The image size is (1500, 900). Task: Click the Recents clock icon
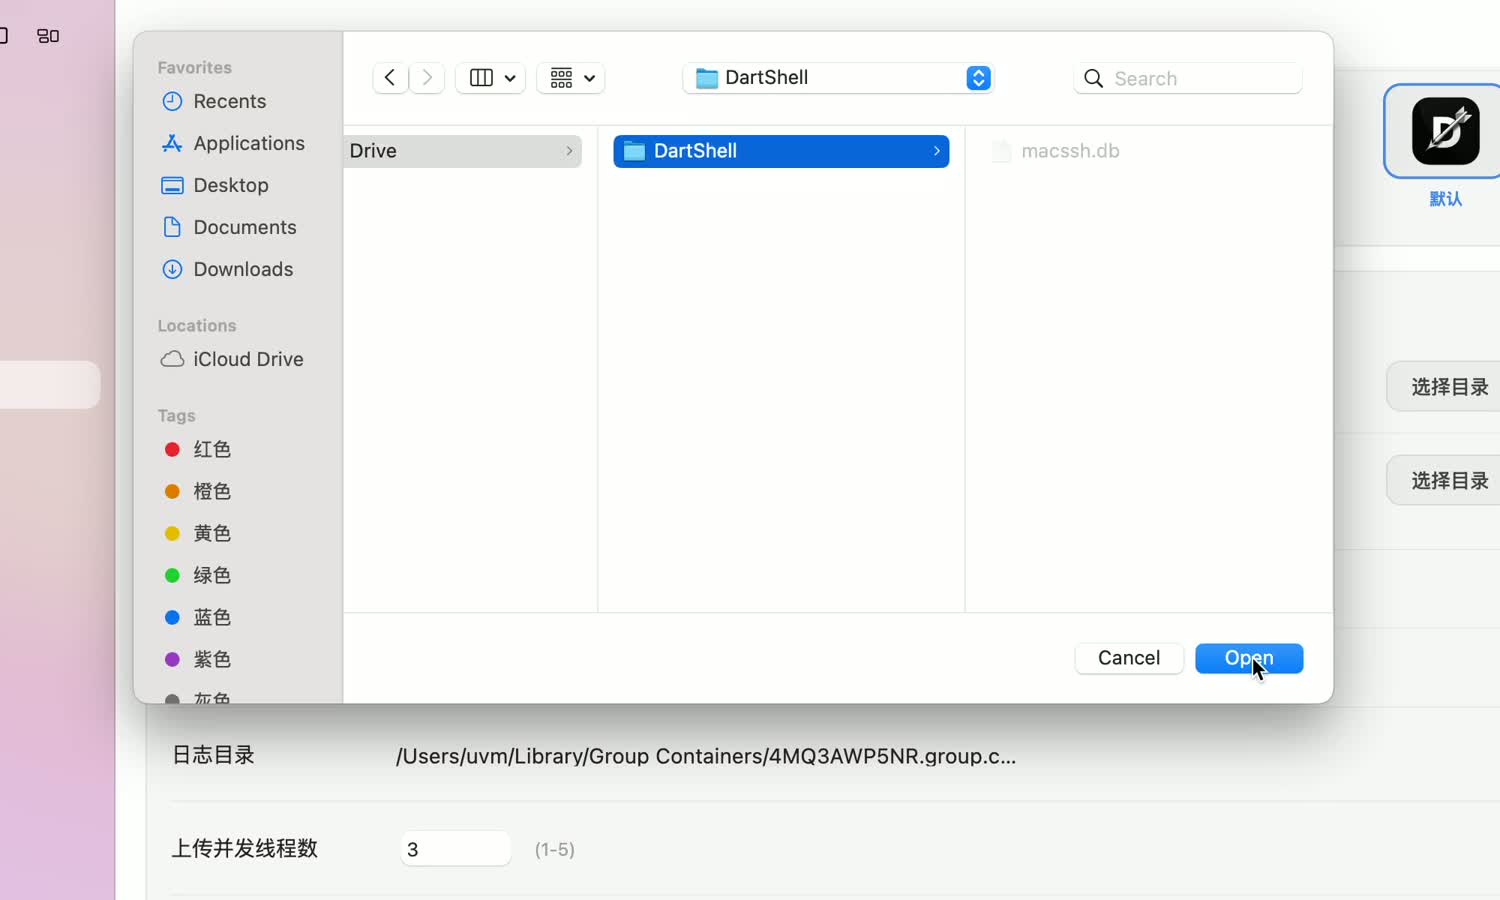coord(172,101)
